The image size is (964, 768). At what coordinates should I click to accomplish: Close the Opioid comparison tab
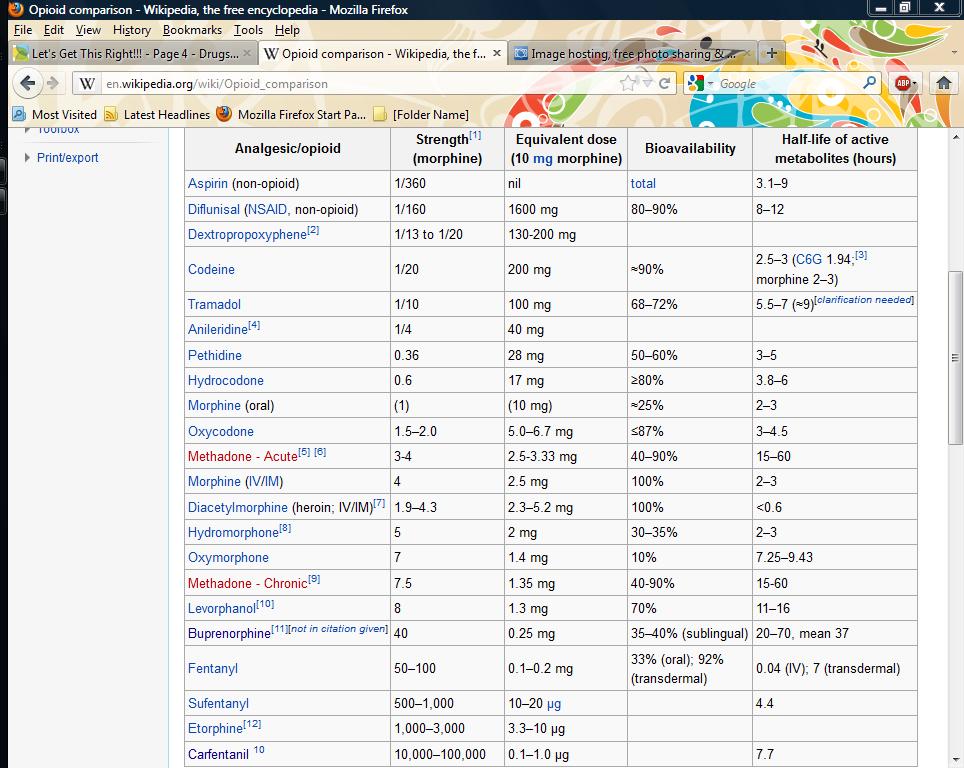[497, 53]
